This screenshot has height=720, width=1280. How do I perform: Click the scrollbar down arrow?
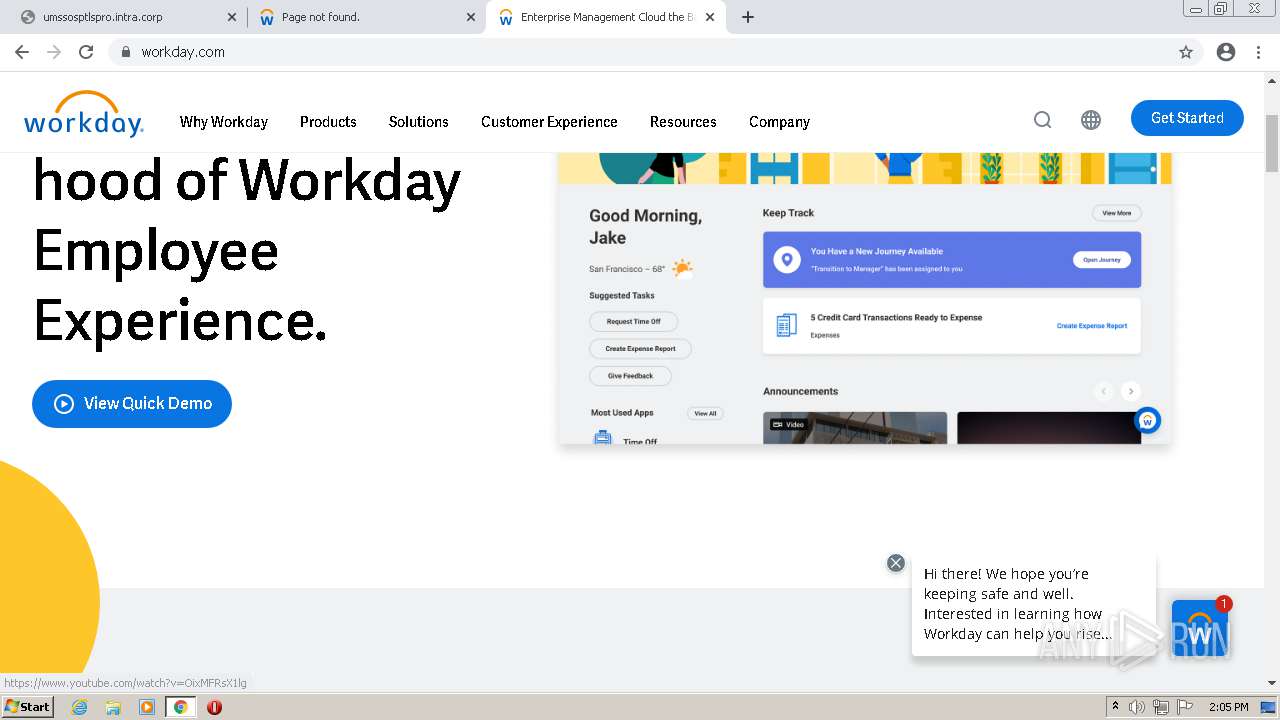[x=1272, y=683]
